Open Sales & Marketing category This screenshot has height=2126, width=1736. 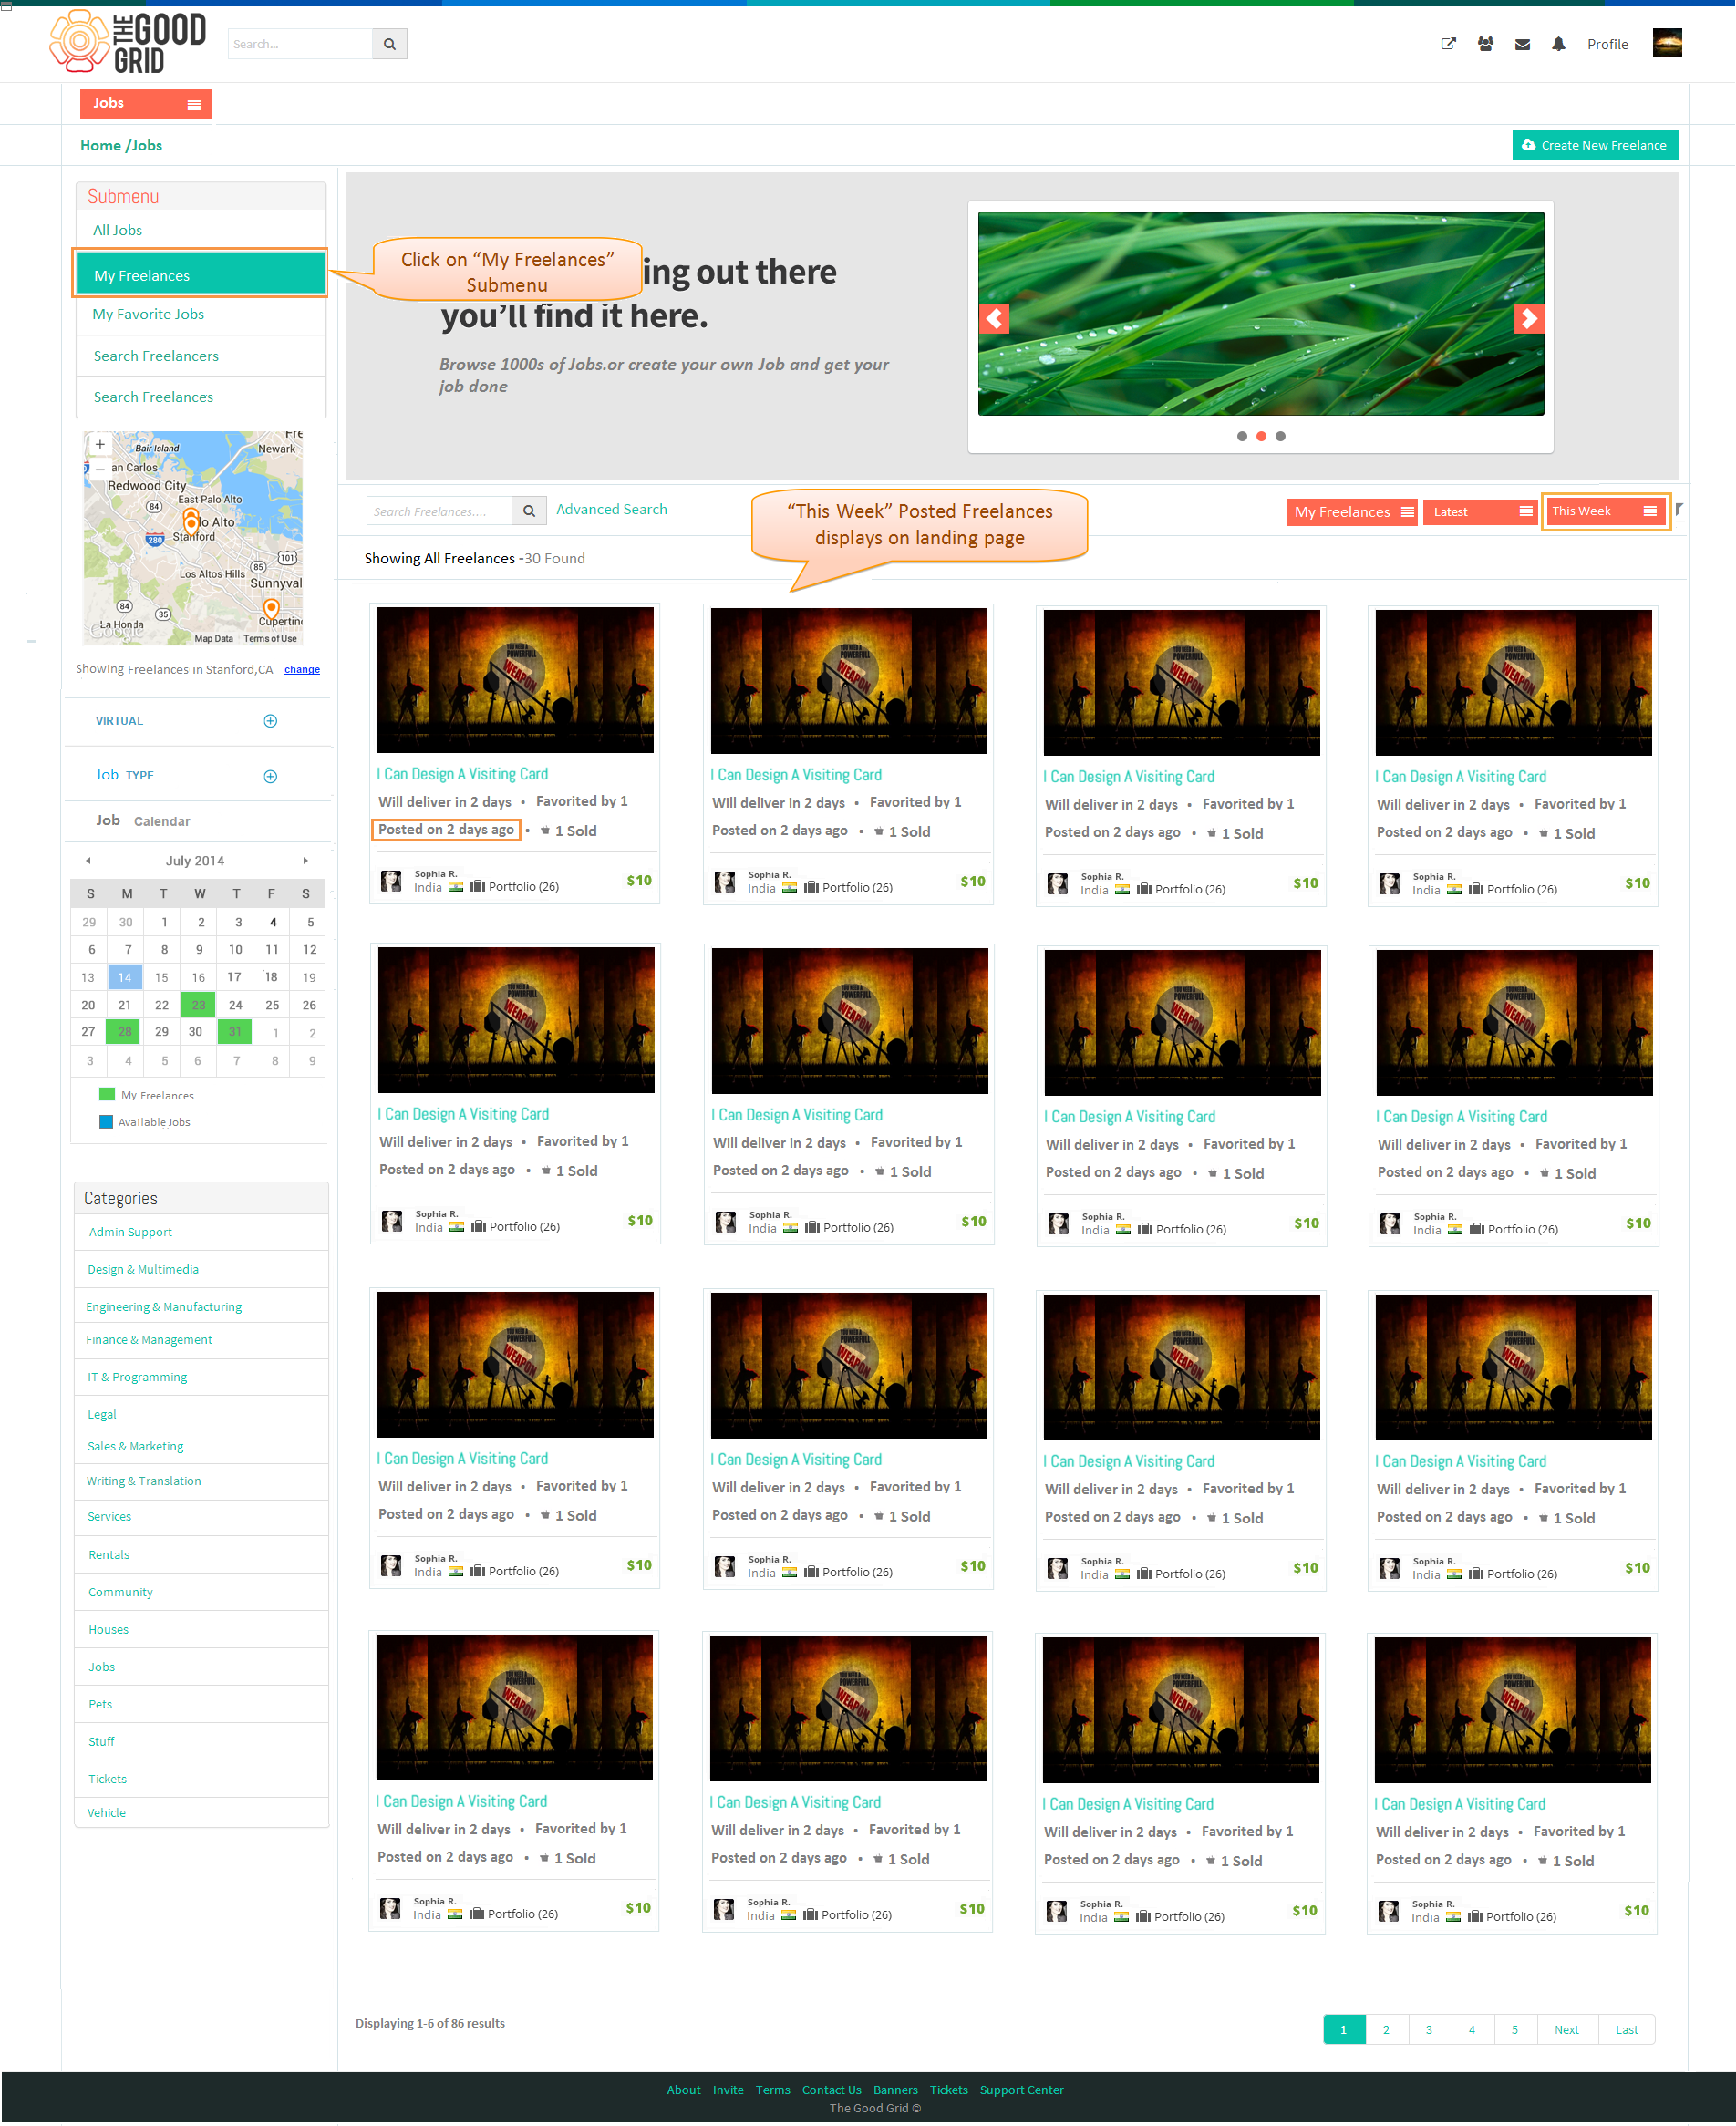tap(135, 1447)
